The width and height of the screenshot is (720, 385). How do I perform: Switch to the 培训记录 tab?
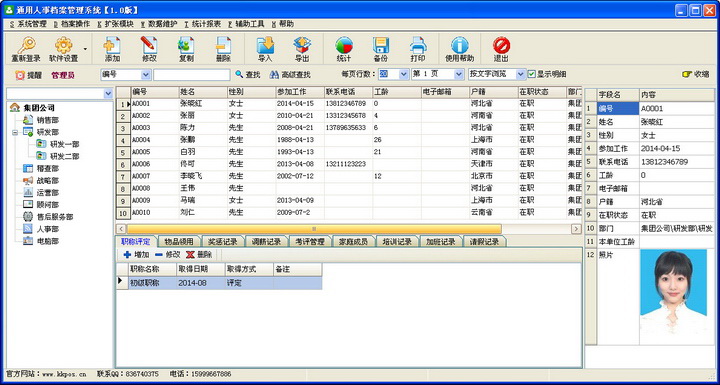pyautogui.click(x=397, y=242)
